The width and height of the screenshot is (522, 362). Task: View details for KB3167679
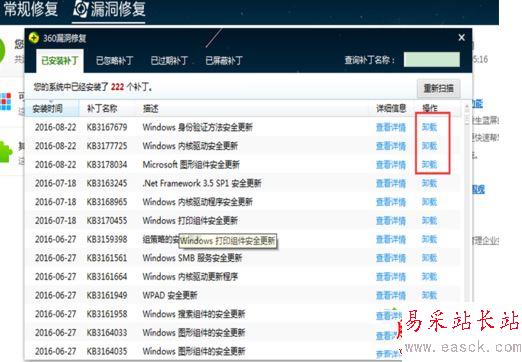click(391, 127)
